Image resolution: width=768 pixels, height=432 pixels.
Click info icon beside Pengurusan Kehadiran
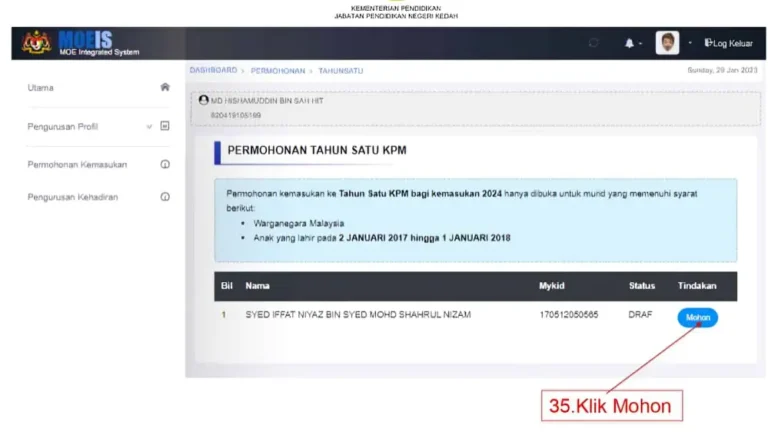pyautogui.click(x=165, y=197)
